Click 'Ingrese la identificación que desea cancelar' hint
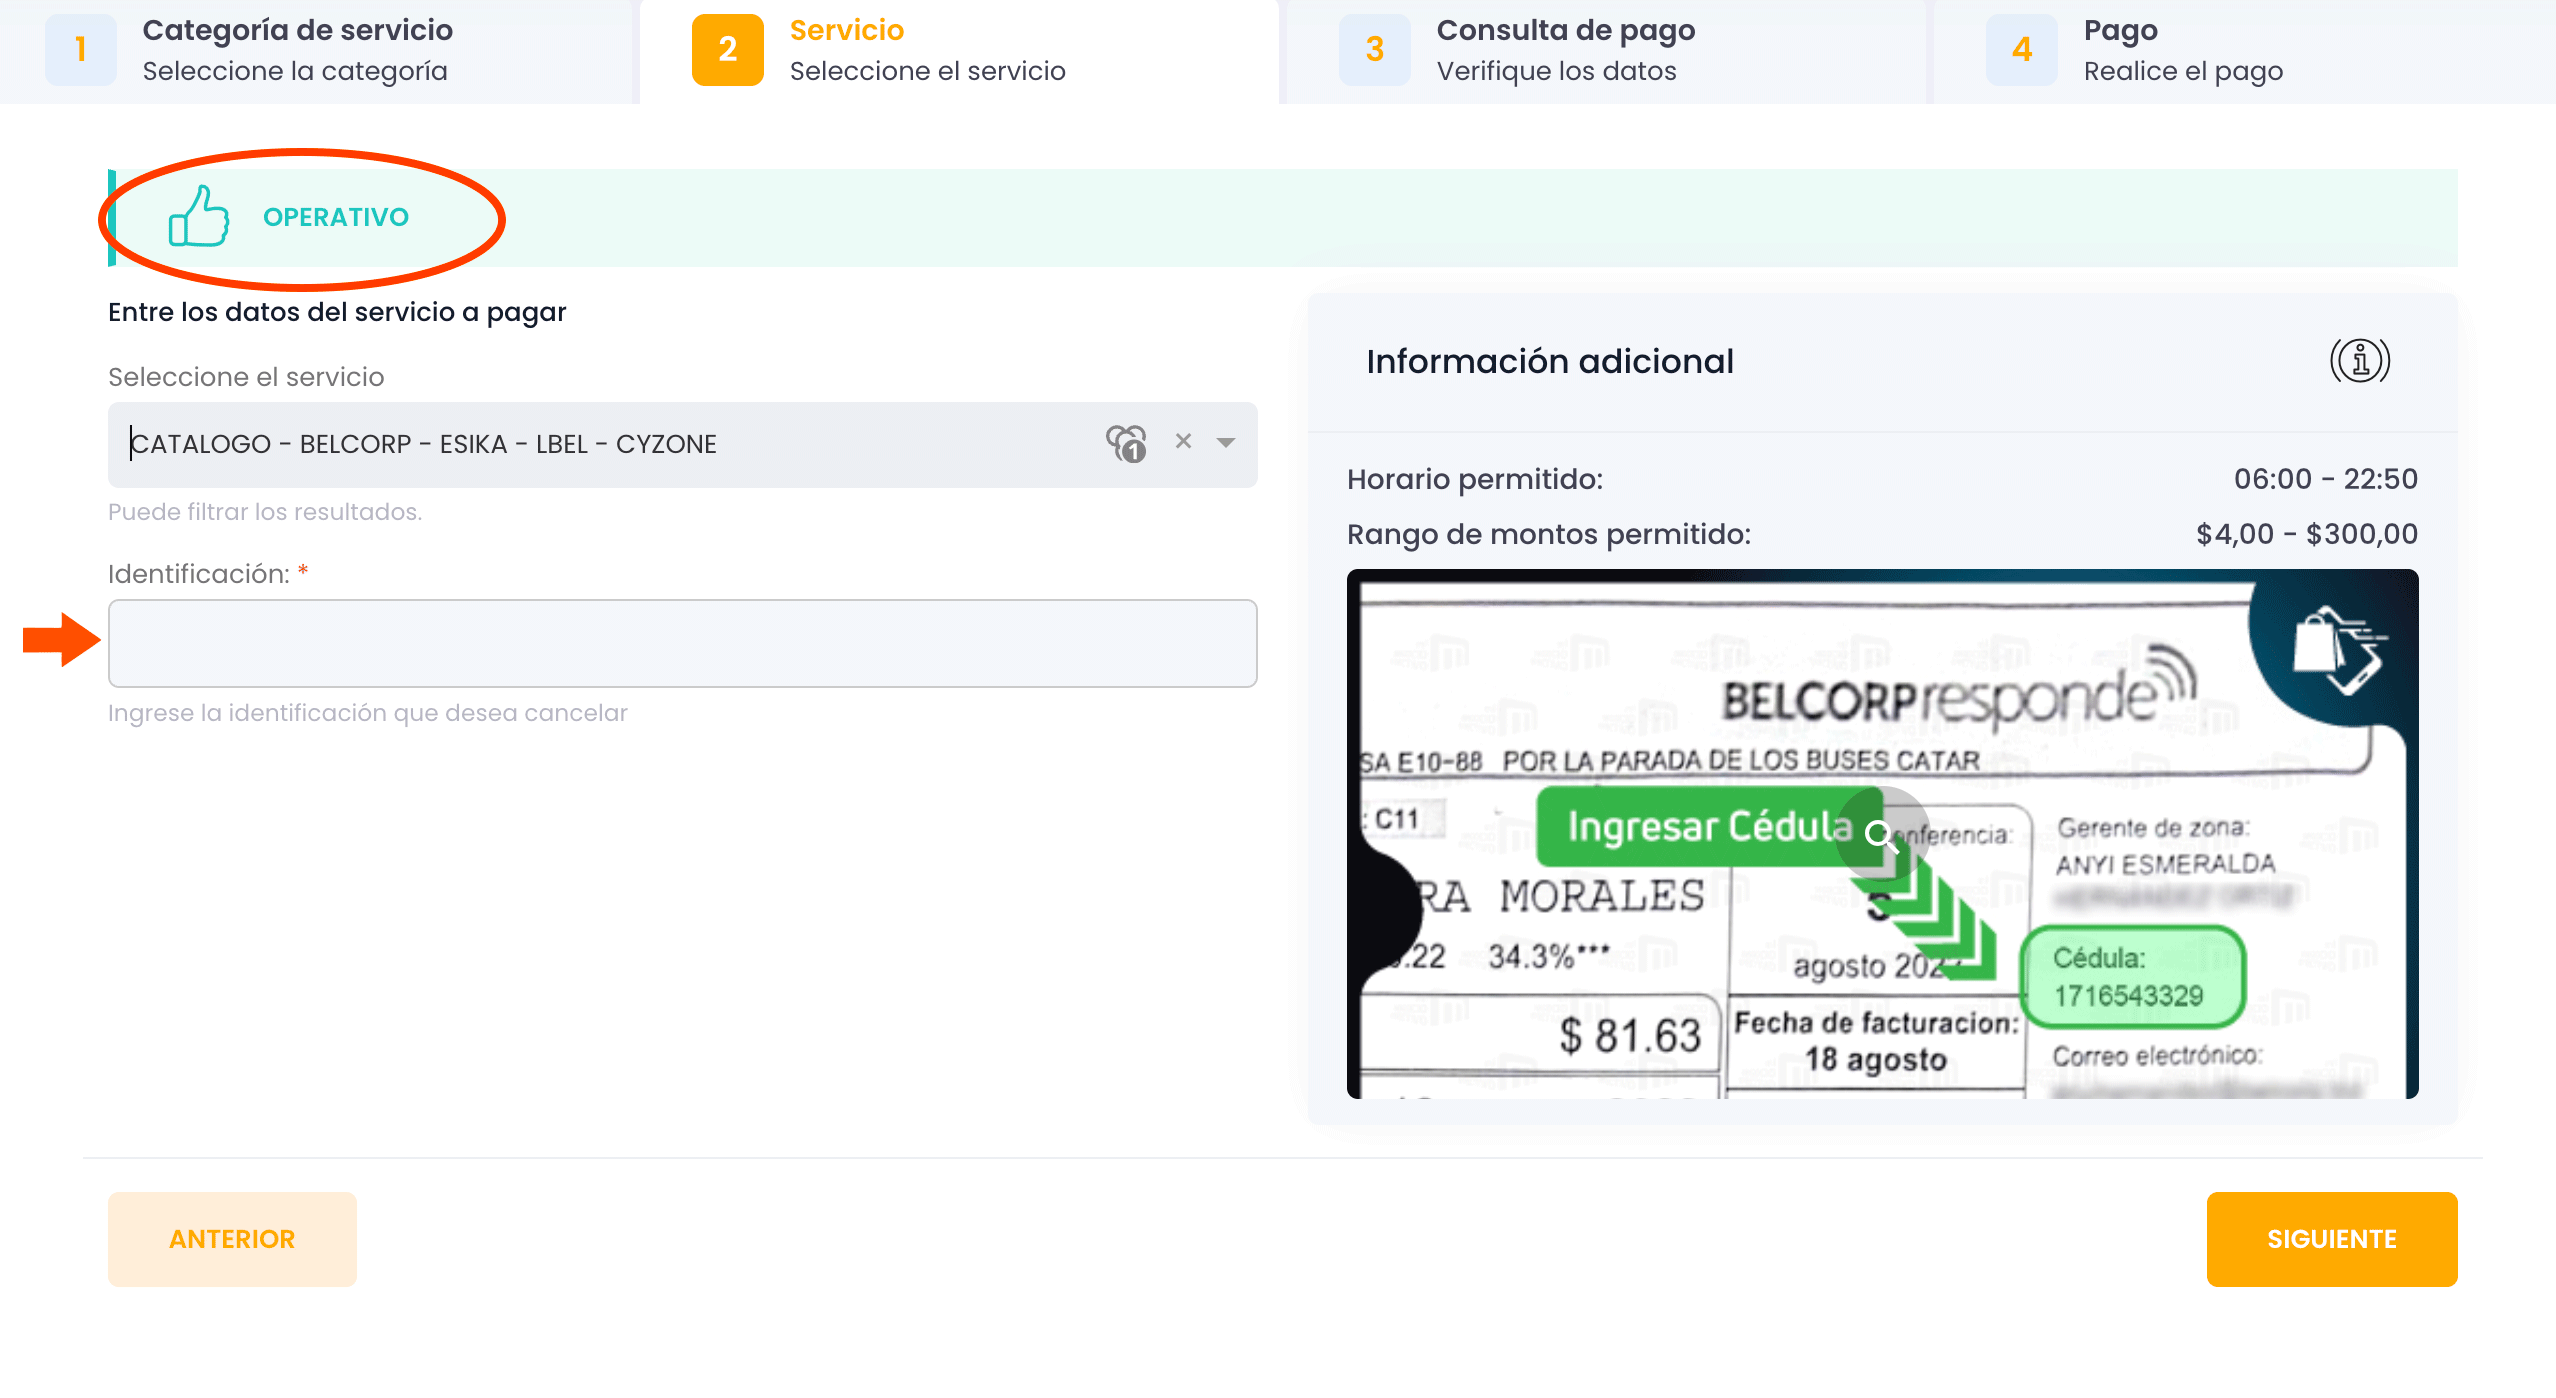The height and width of the screenshot is (1398, 2556). (x=368, y=713)
